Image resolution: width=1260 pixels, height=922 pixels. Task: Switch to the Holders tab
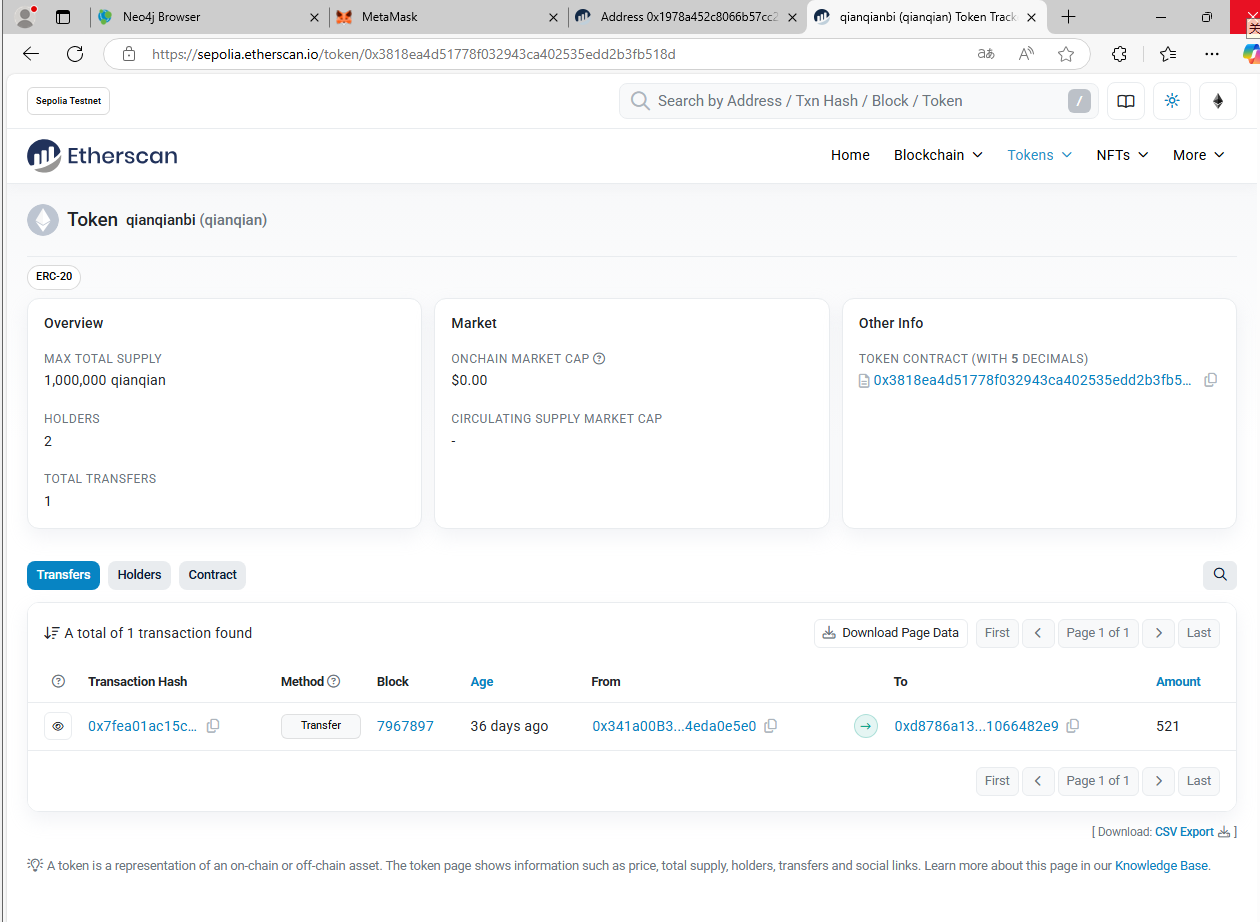(139, 575)
